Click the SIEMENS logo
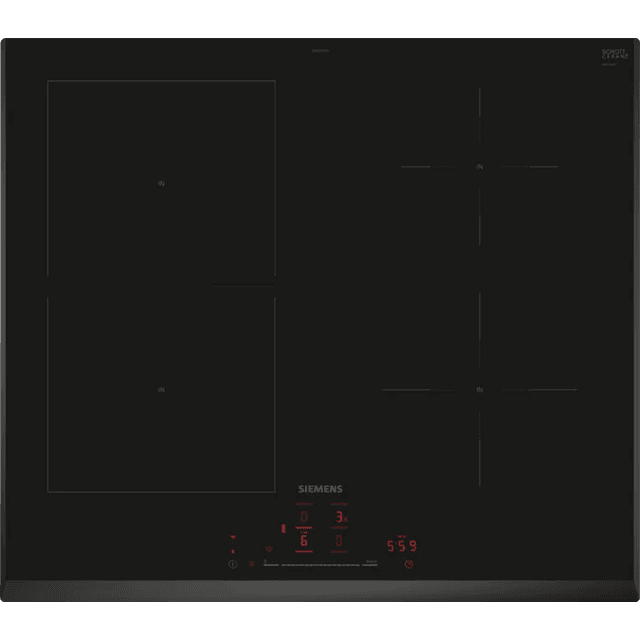Image resolution: width=640 pixels, height=640 pixels. [x=320, y=489]
